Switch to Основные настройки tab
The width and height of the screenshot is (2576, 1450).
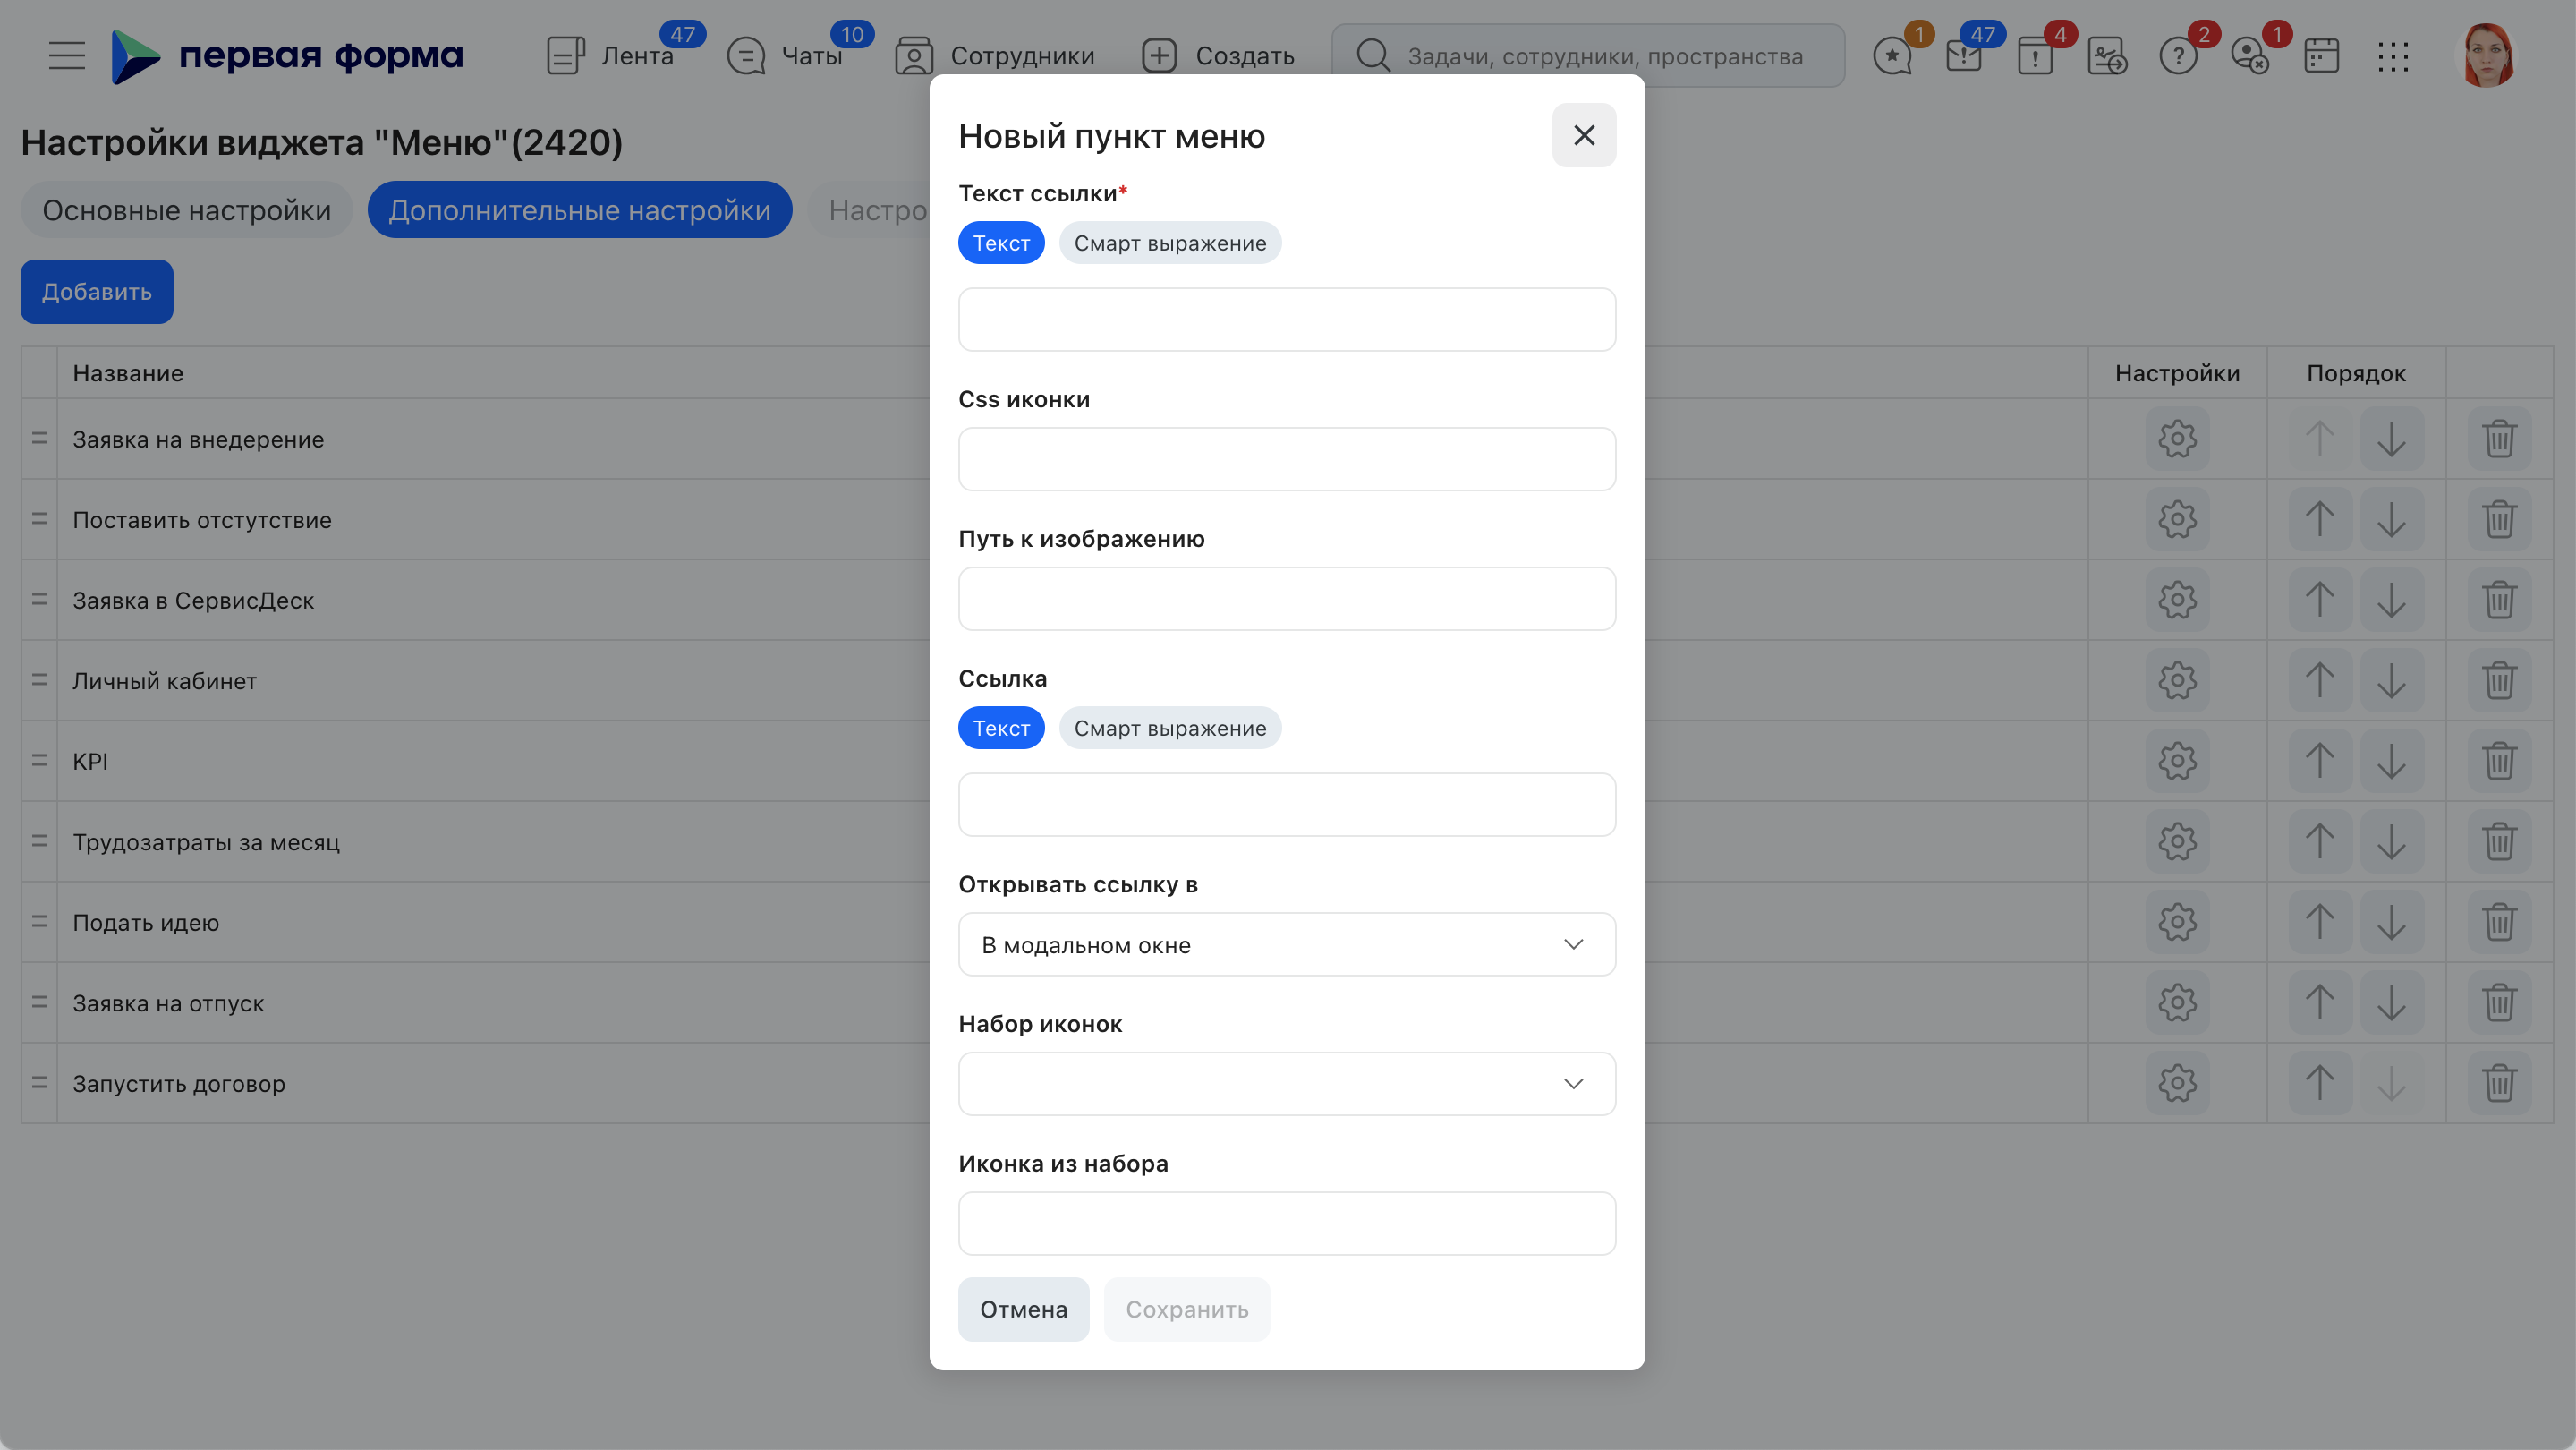[186, 210]
